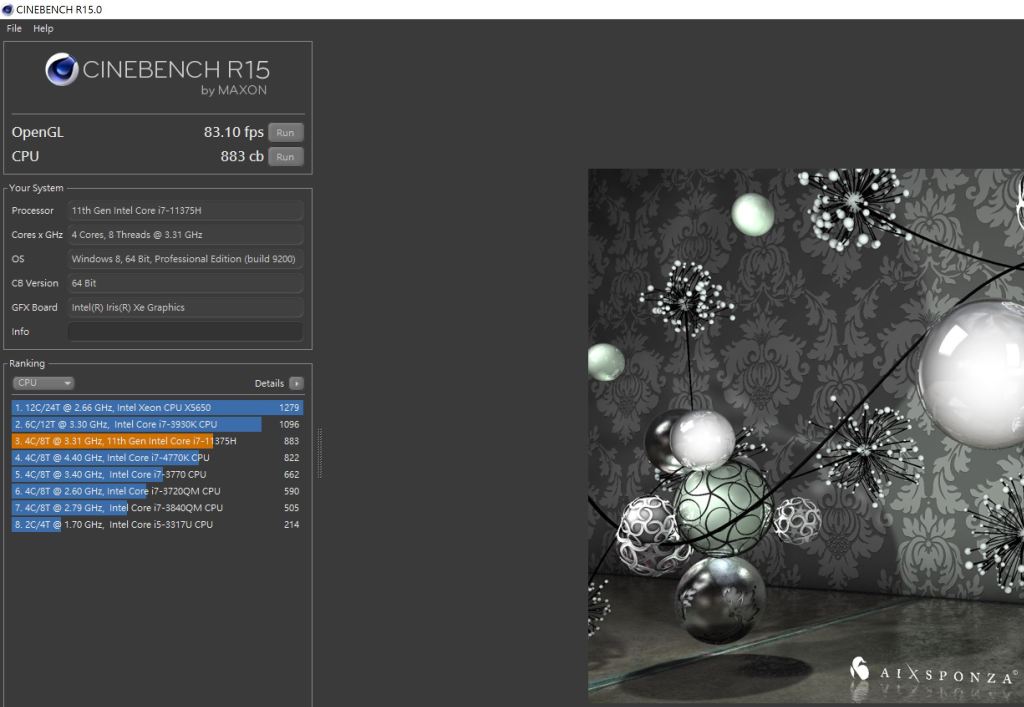1024x707 pixels.
Task: Run the CPU benchmark
Action: point(285,157)
